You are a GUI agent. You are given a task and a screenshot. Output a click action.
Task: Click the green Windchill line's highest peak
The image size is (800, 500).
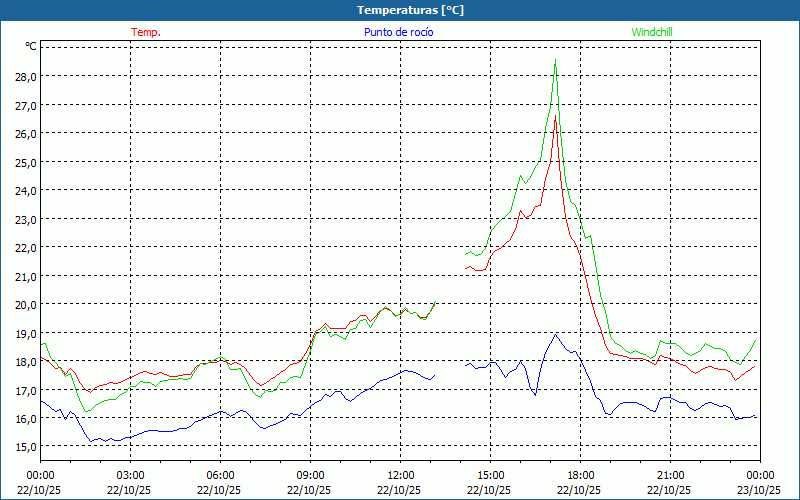(555, 61)
